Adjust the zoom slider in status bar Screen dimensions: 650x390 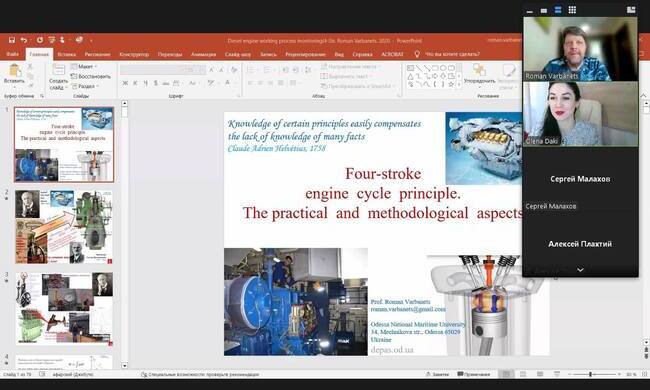point(590,374)
